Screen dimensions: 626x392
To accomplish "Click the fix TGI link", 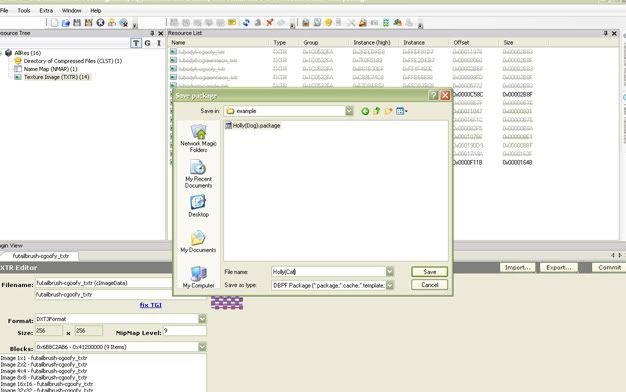I will (151, 305).
